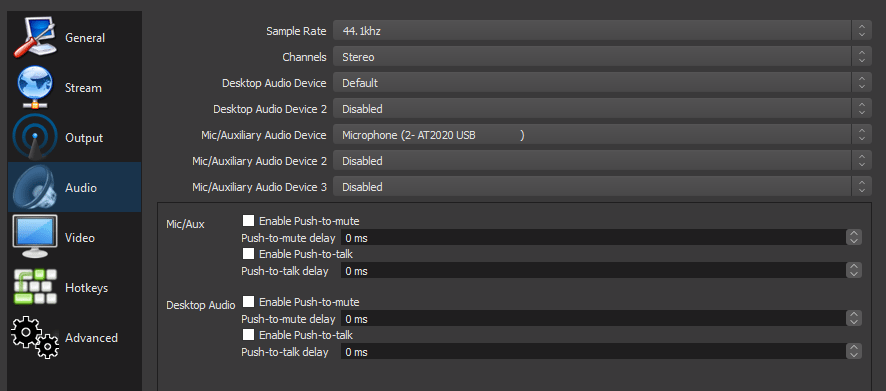
Task: Open the Mic/Auxiliary Audio Device 2 dropdown
Action: click(602, 161)
